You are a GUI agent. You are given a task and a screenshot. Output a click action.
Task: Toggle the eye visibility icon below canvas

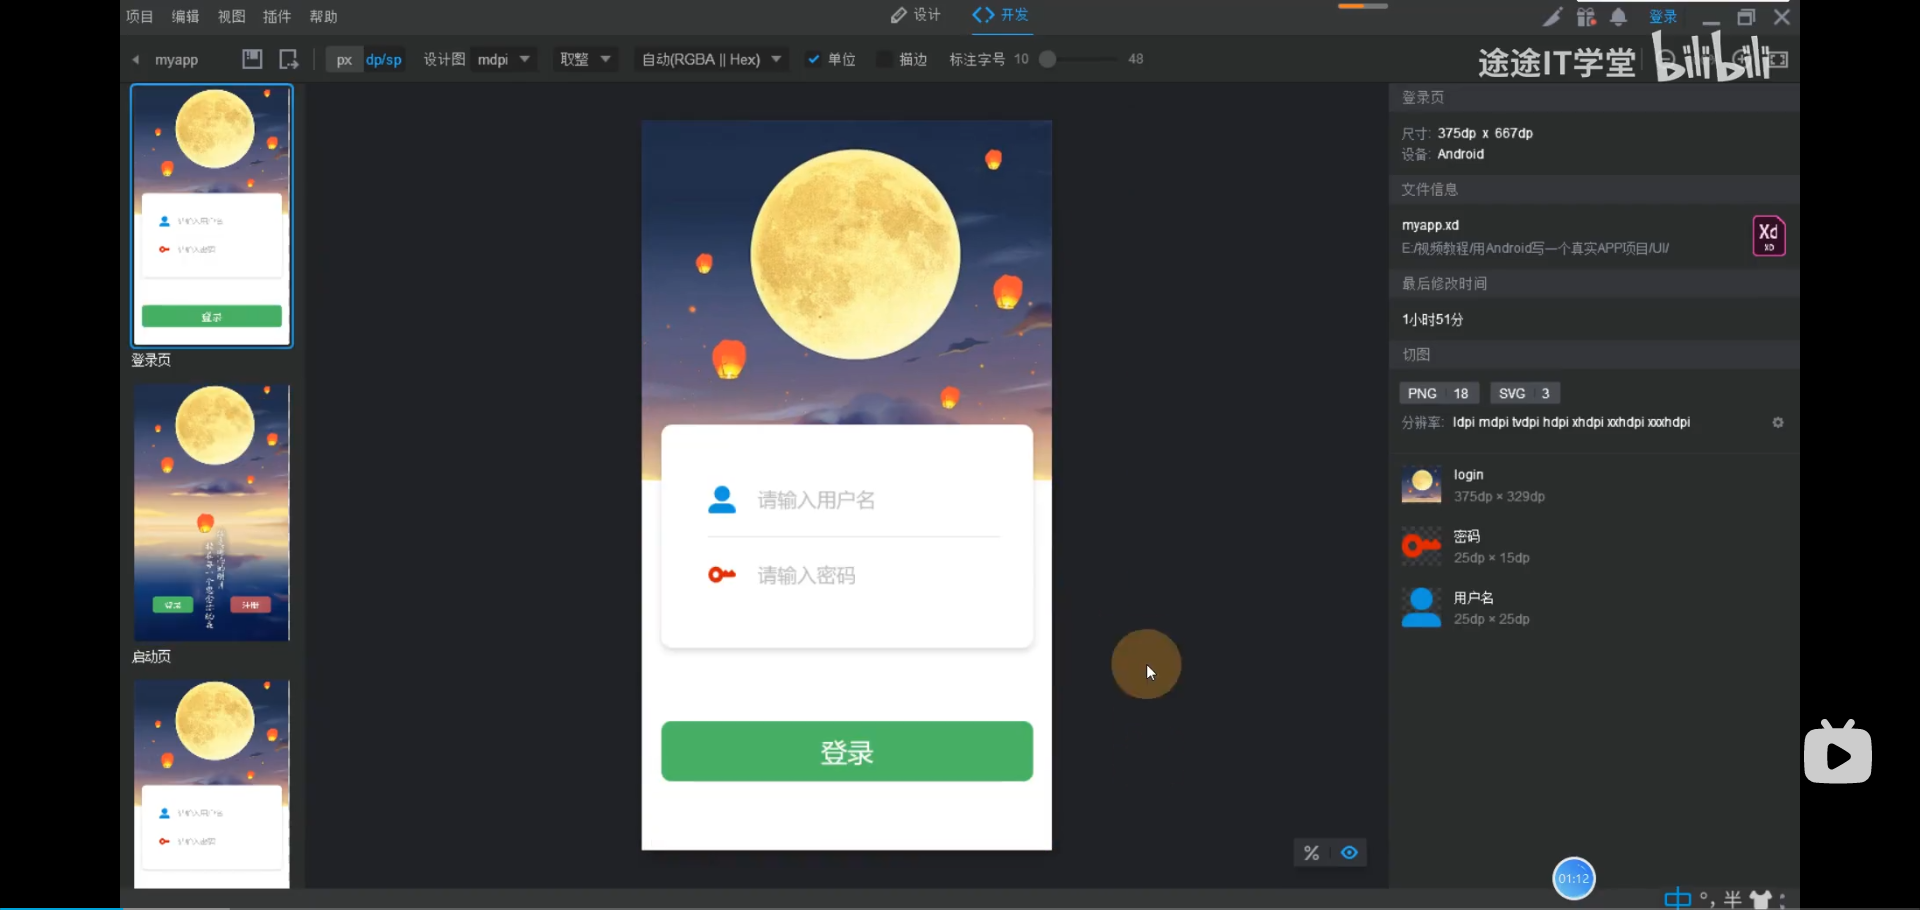click(x=1349, y=853)
